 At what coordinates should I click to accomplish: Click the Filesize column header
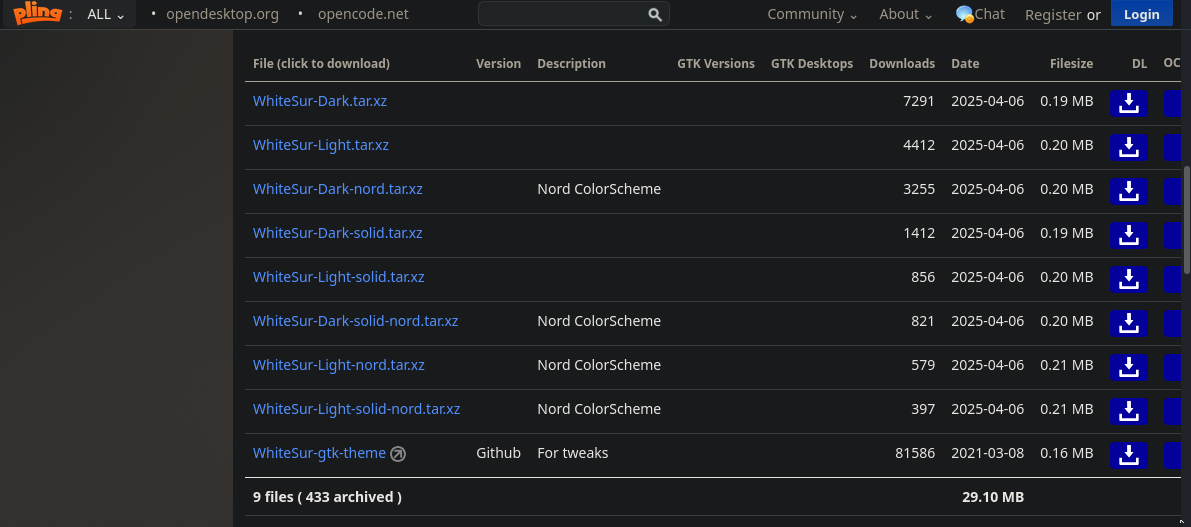tap(1071, 64)
